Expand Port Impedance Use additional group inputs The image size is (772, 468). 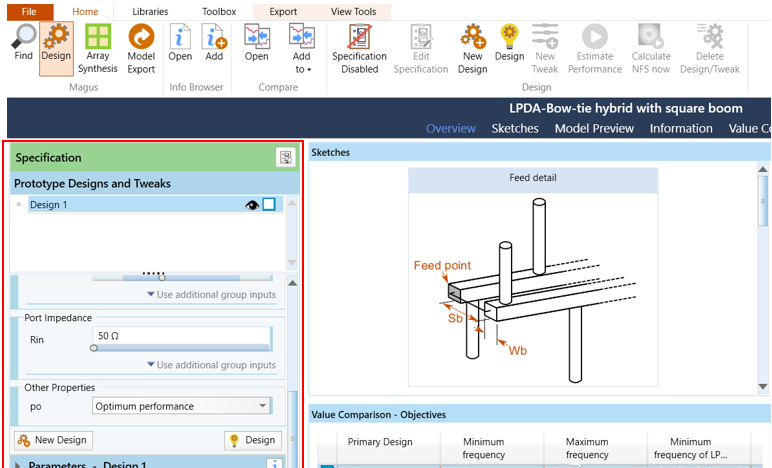tap(212, 365)
